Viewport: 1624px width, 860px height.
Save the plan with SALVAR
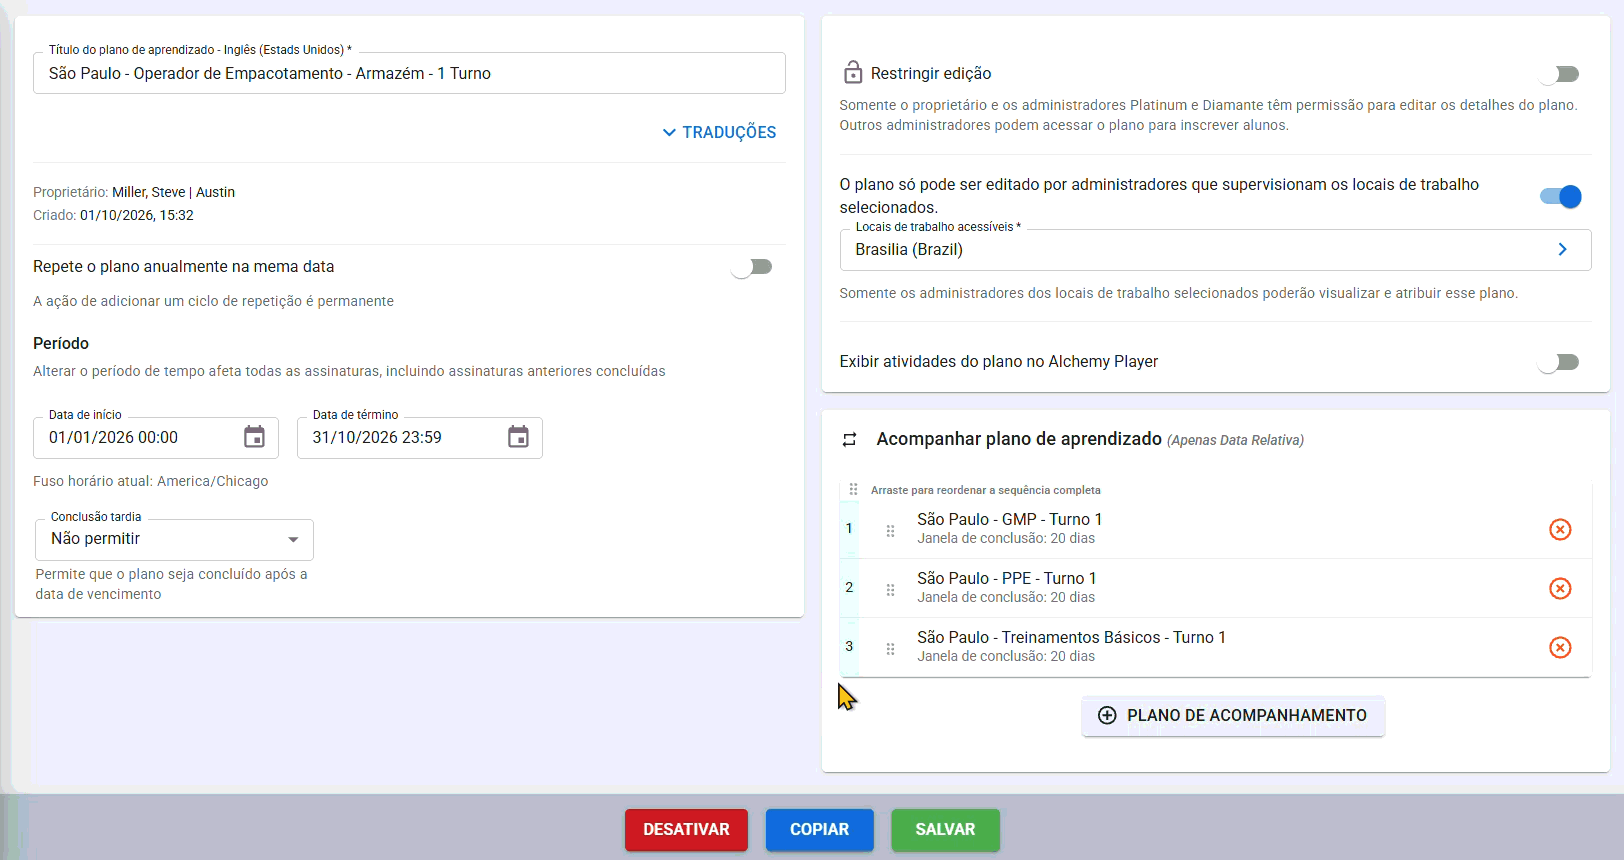tap(945, 830)
